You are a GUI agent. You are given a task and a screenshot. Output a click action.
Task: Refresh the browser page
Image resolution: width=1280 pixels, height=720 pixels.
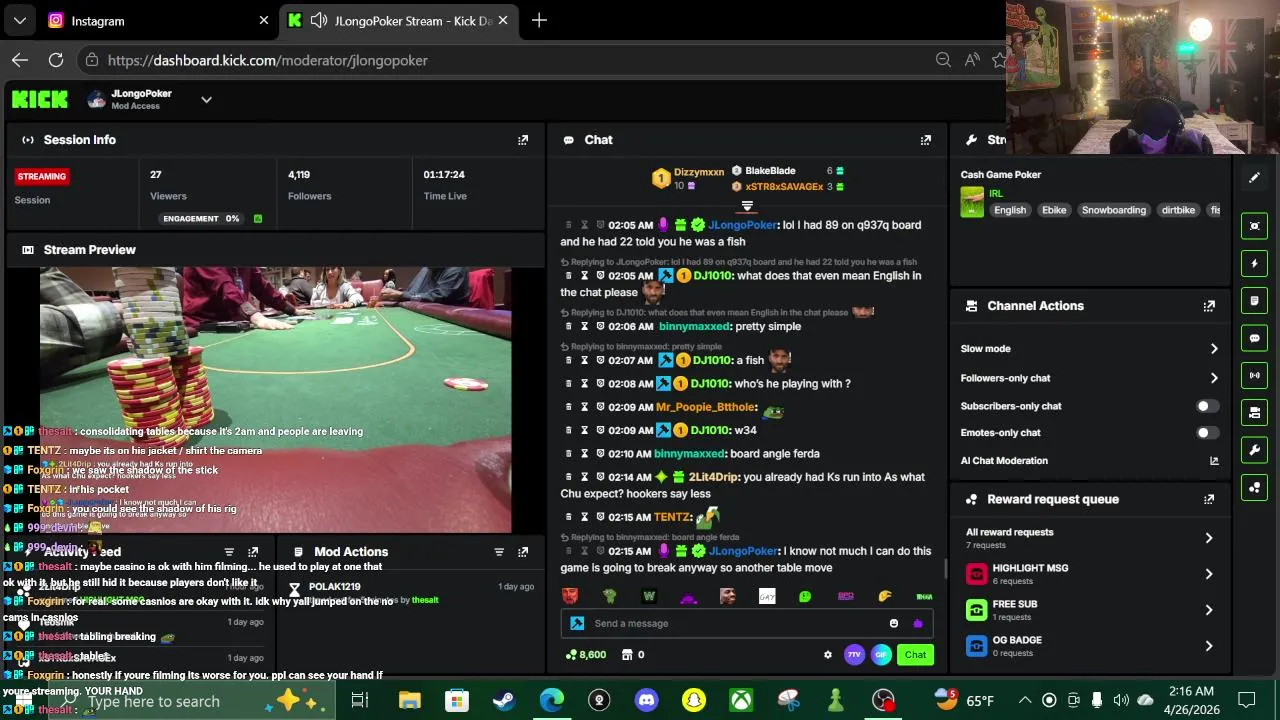click(56, 60)
